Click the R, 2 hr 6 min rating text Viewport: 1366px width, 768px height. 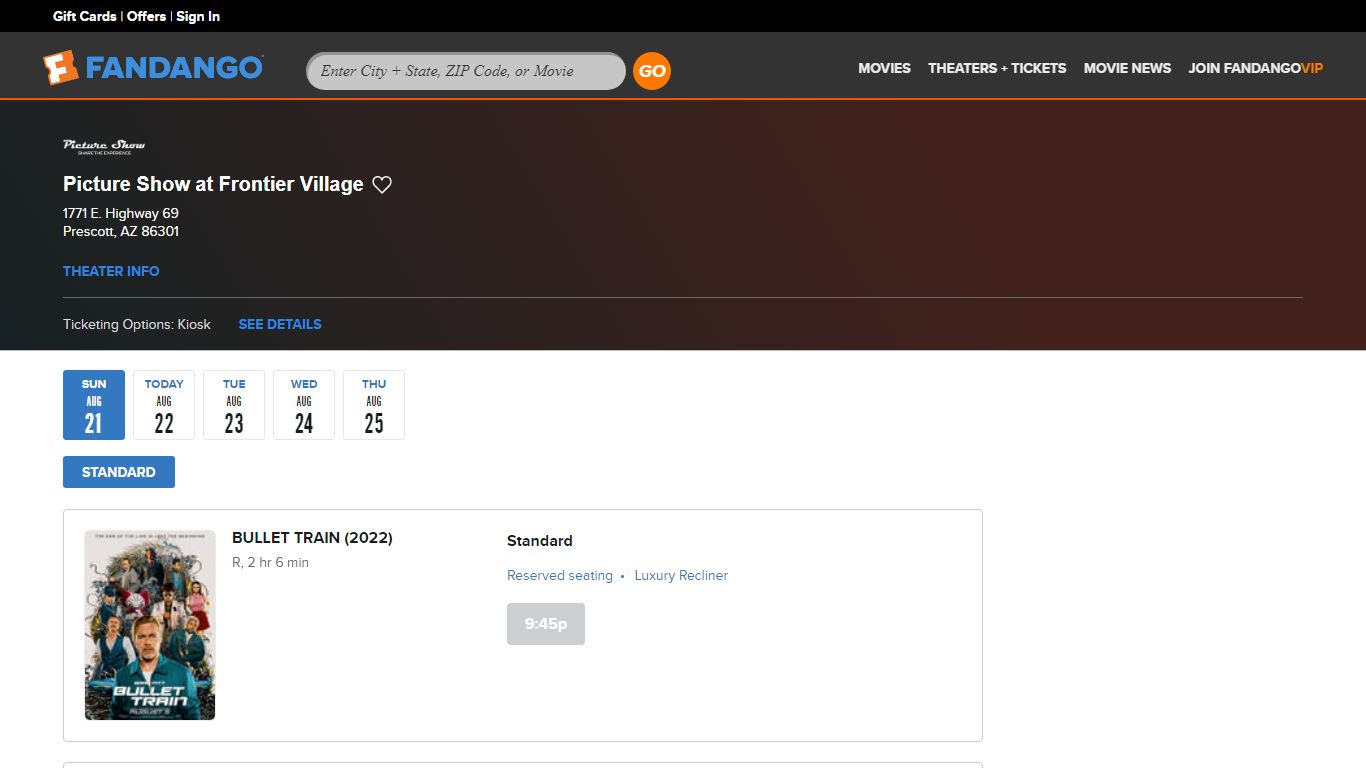pyautogui.click(x=270, y=563)
